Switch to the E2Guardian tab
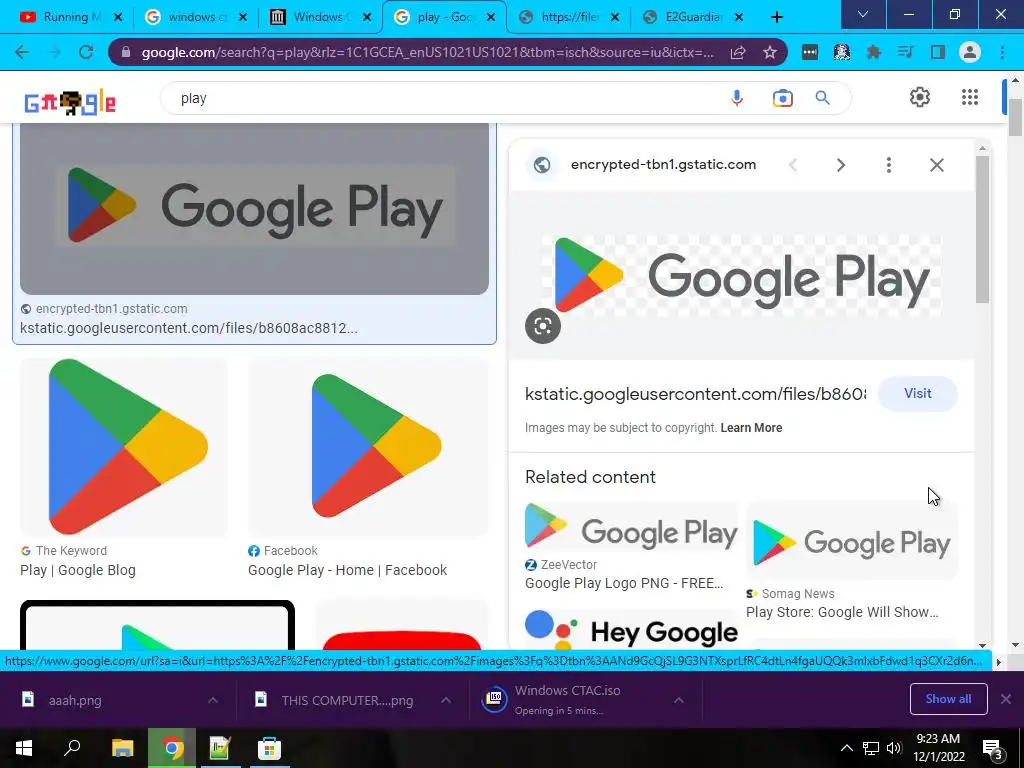The image size is (1024, 768). tap(692, 17)
